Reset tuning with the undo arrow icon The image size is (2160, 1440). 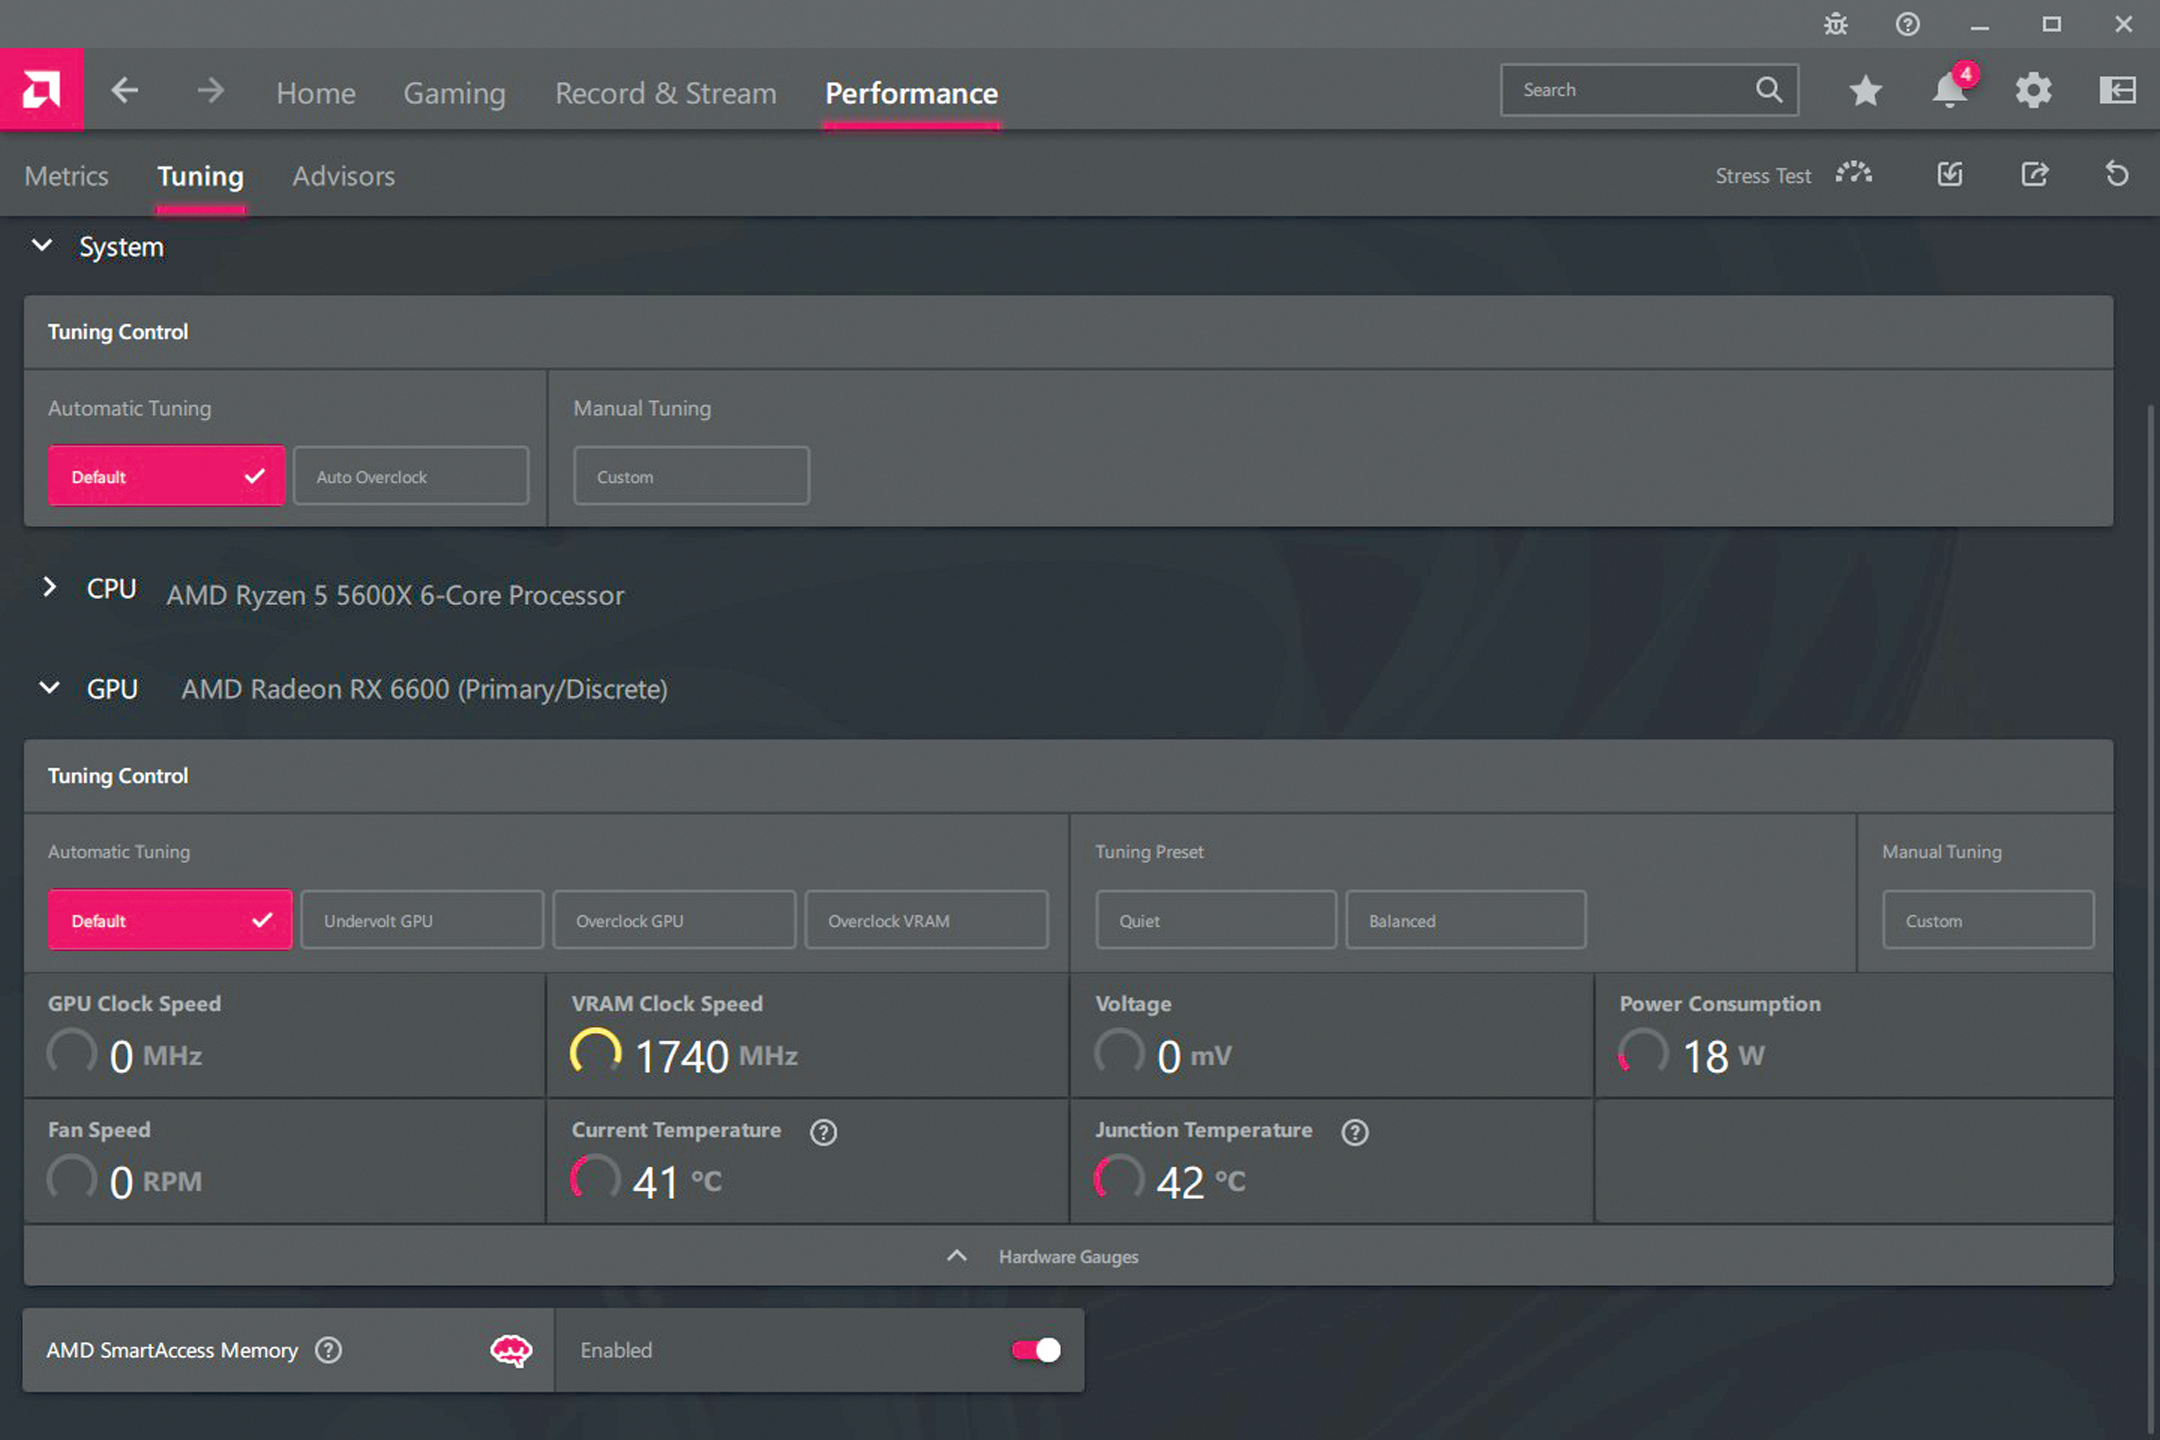pos(2117,174)
